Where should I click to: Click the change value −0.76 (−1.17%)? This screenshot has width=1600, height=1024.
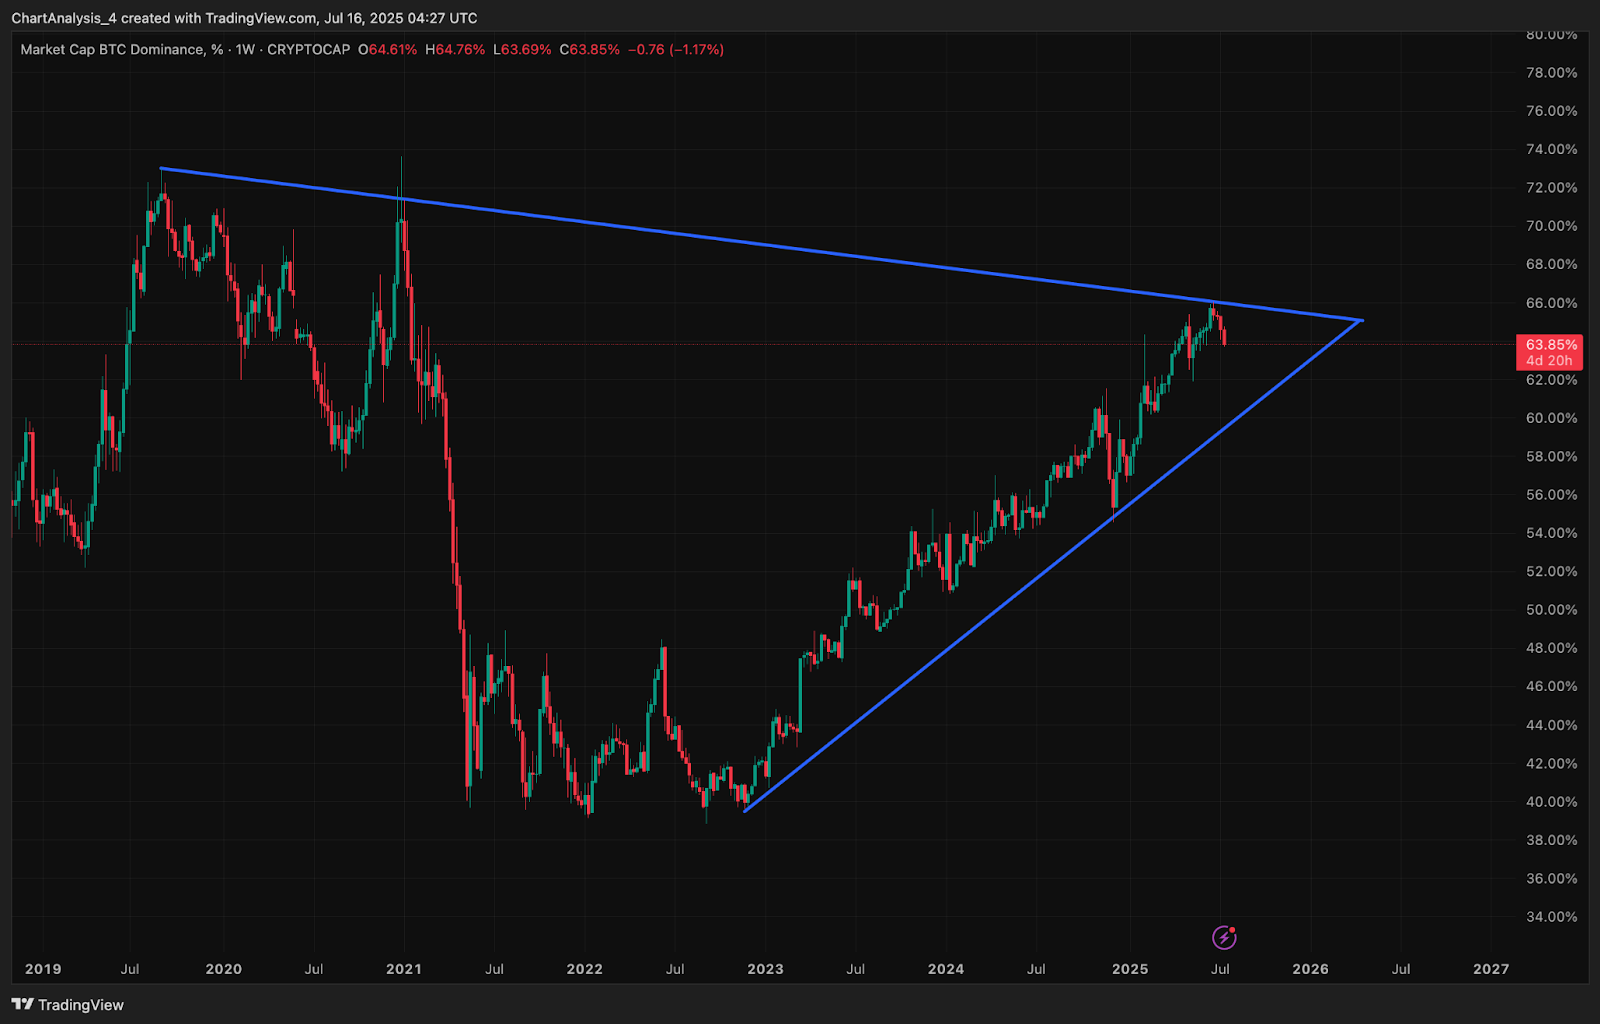click(676, 49)
